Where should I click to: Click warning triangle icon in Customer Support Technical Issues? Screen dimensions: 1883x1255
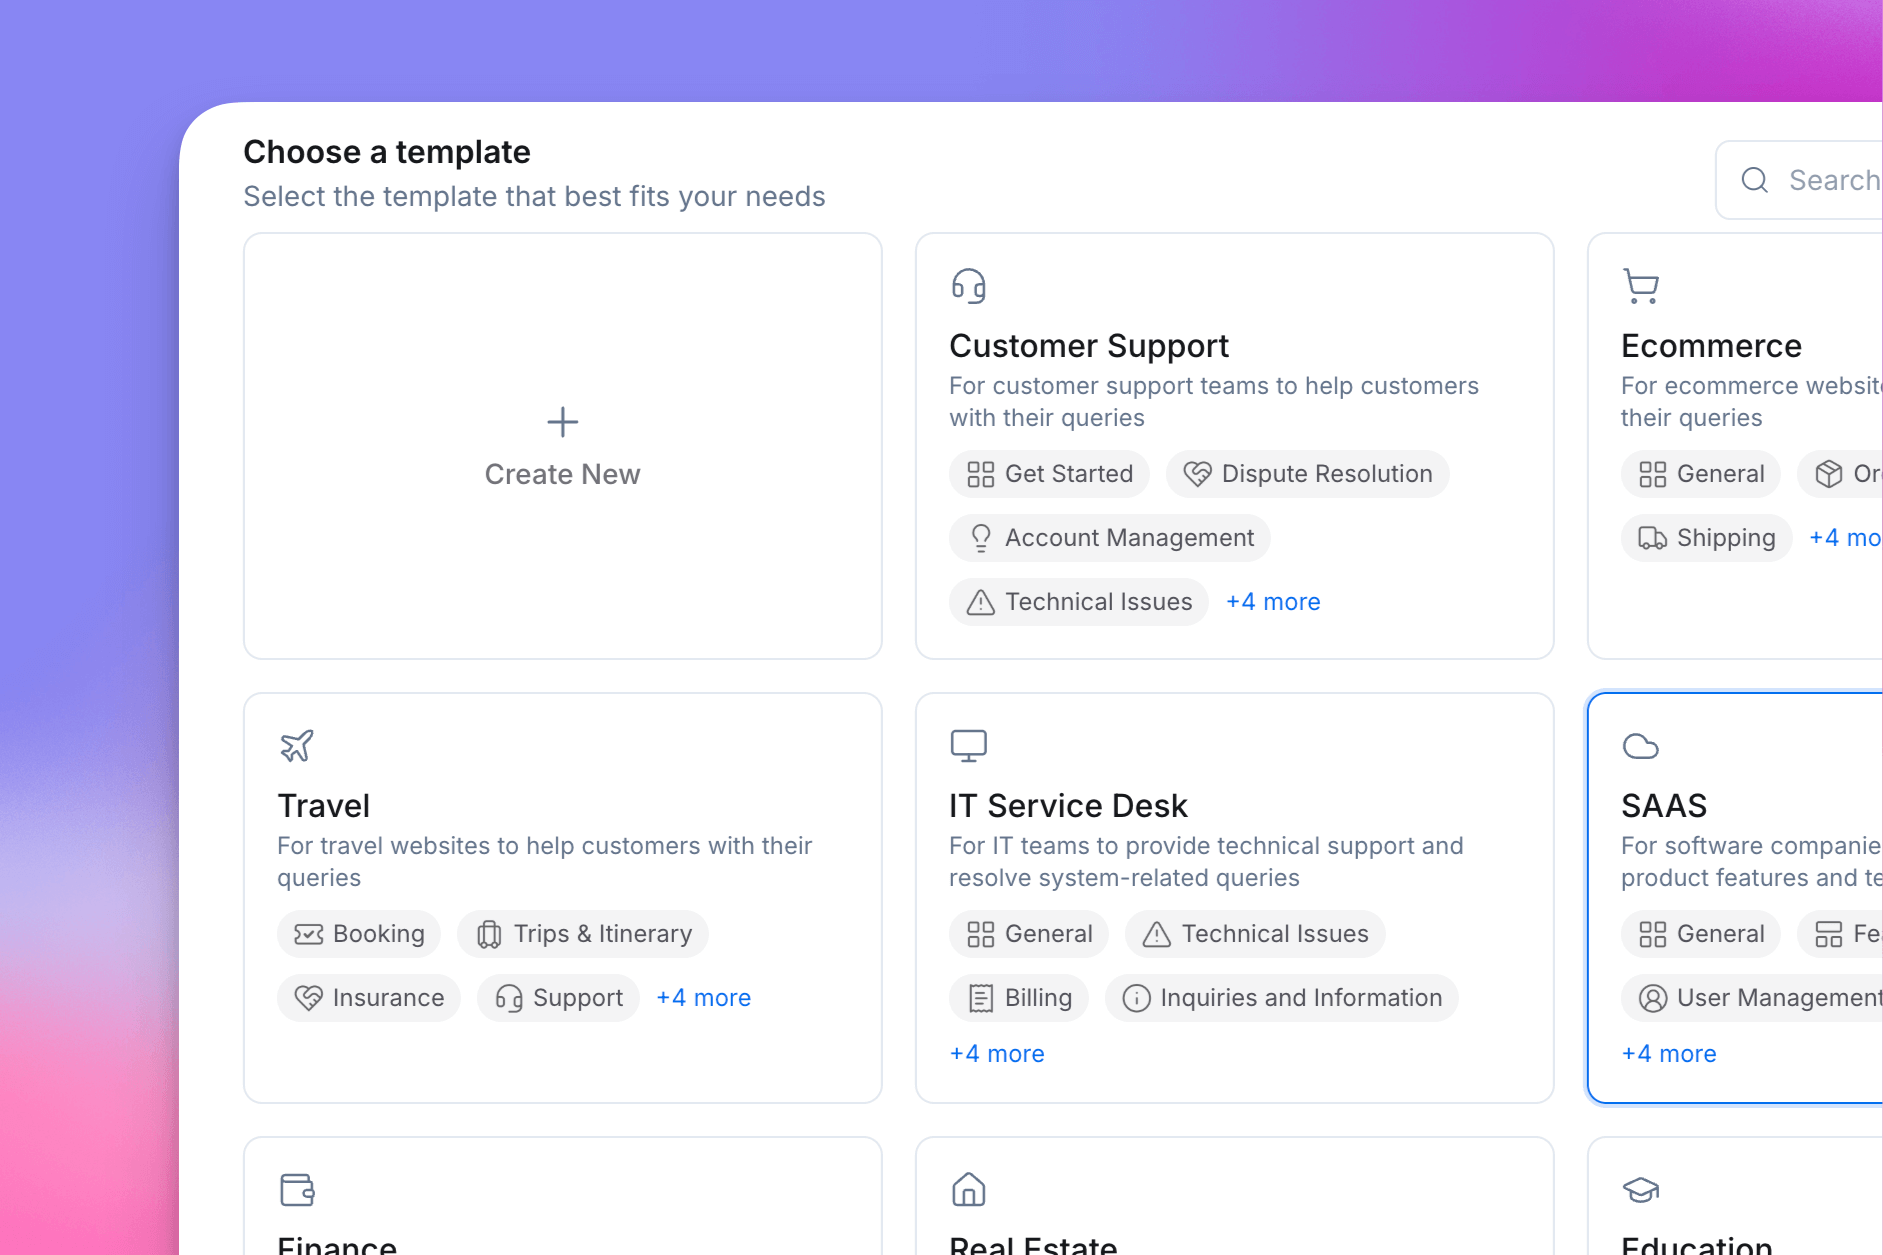point(981,602)
